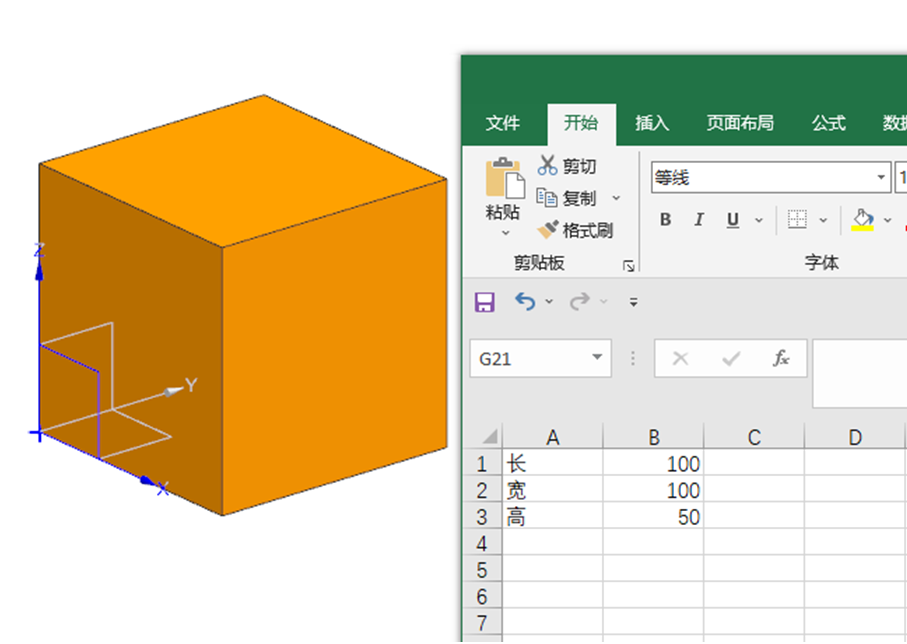This screenshot has height=644, width=907.
Task: Click the Name Box showing G21
Action: coord(540,359)
